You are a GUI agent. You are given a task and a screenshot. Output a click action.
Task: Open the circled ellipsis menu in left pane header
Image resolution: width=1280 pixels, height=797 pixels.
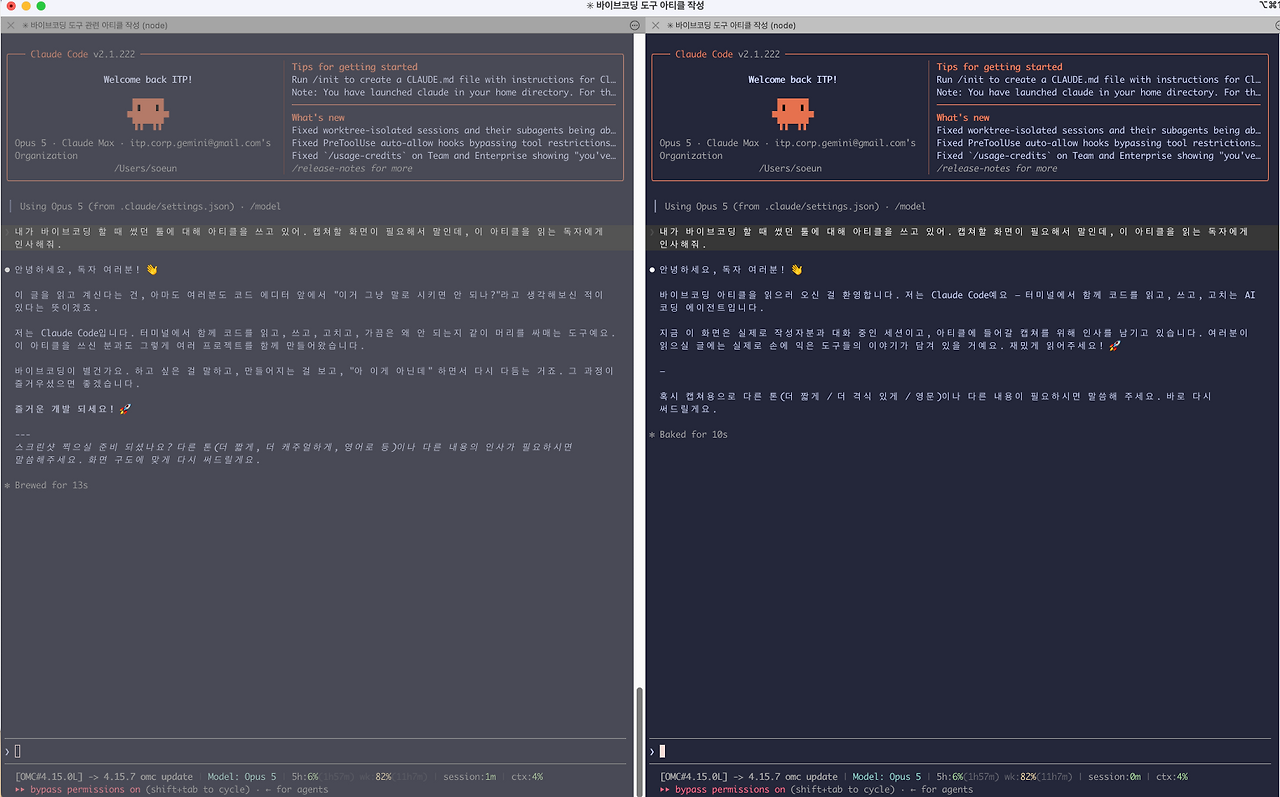(x=634, y=25)
